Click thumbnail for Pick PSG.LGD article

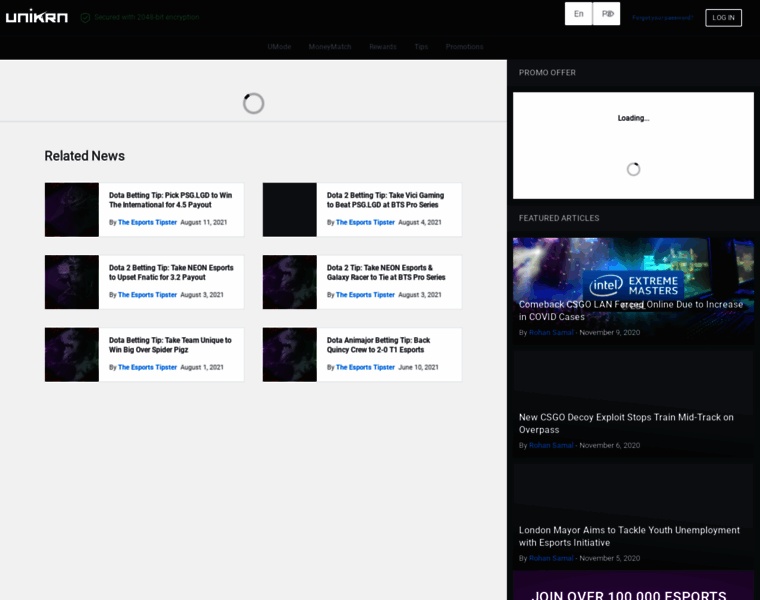pos(72,209)
